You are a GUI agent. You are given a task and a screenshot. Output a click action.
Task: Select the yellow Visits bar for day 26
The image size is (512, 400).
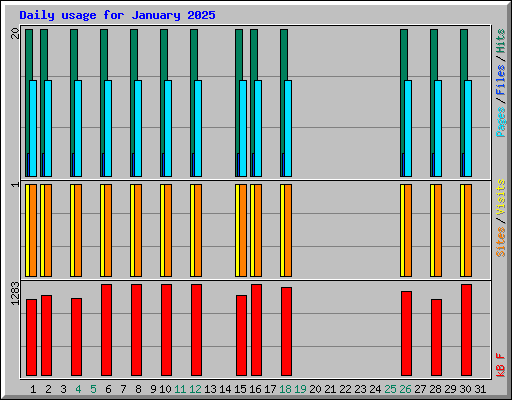(402, 230)
